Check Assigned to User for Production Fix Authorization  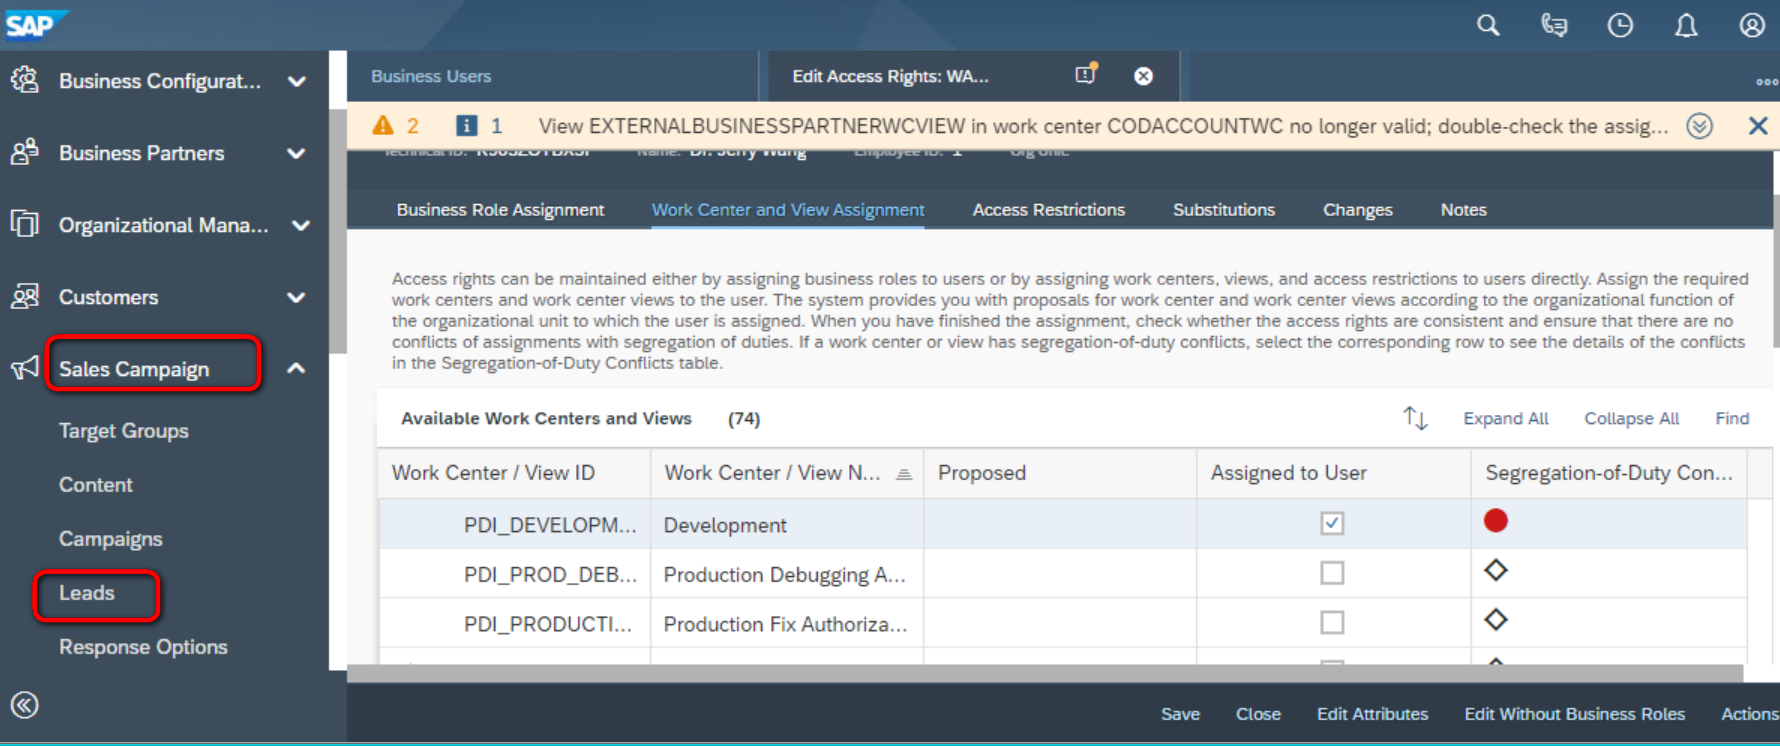[x=1332, y=623]
